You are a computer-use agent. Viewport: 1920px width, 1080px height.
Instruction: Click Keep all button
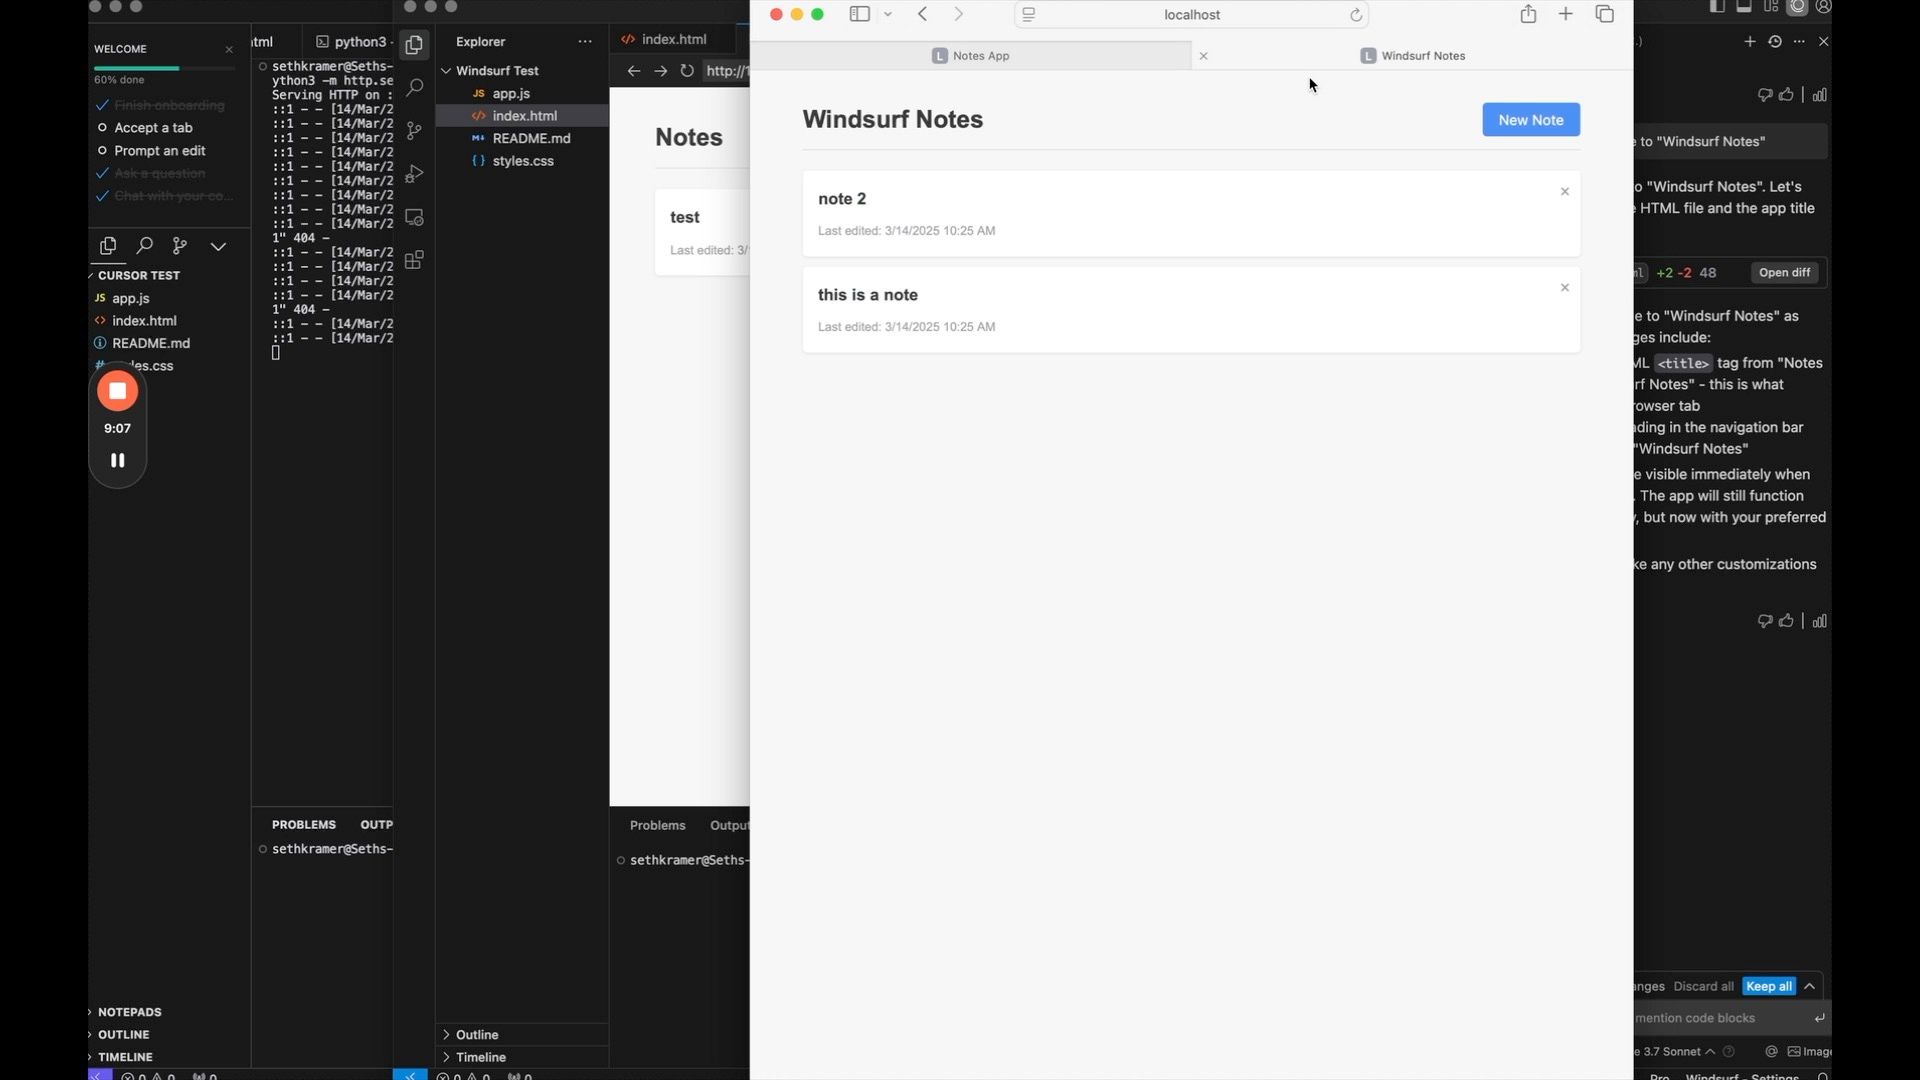pyautogui.click(x=1768, y=986)
